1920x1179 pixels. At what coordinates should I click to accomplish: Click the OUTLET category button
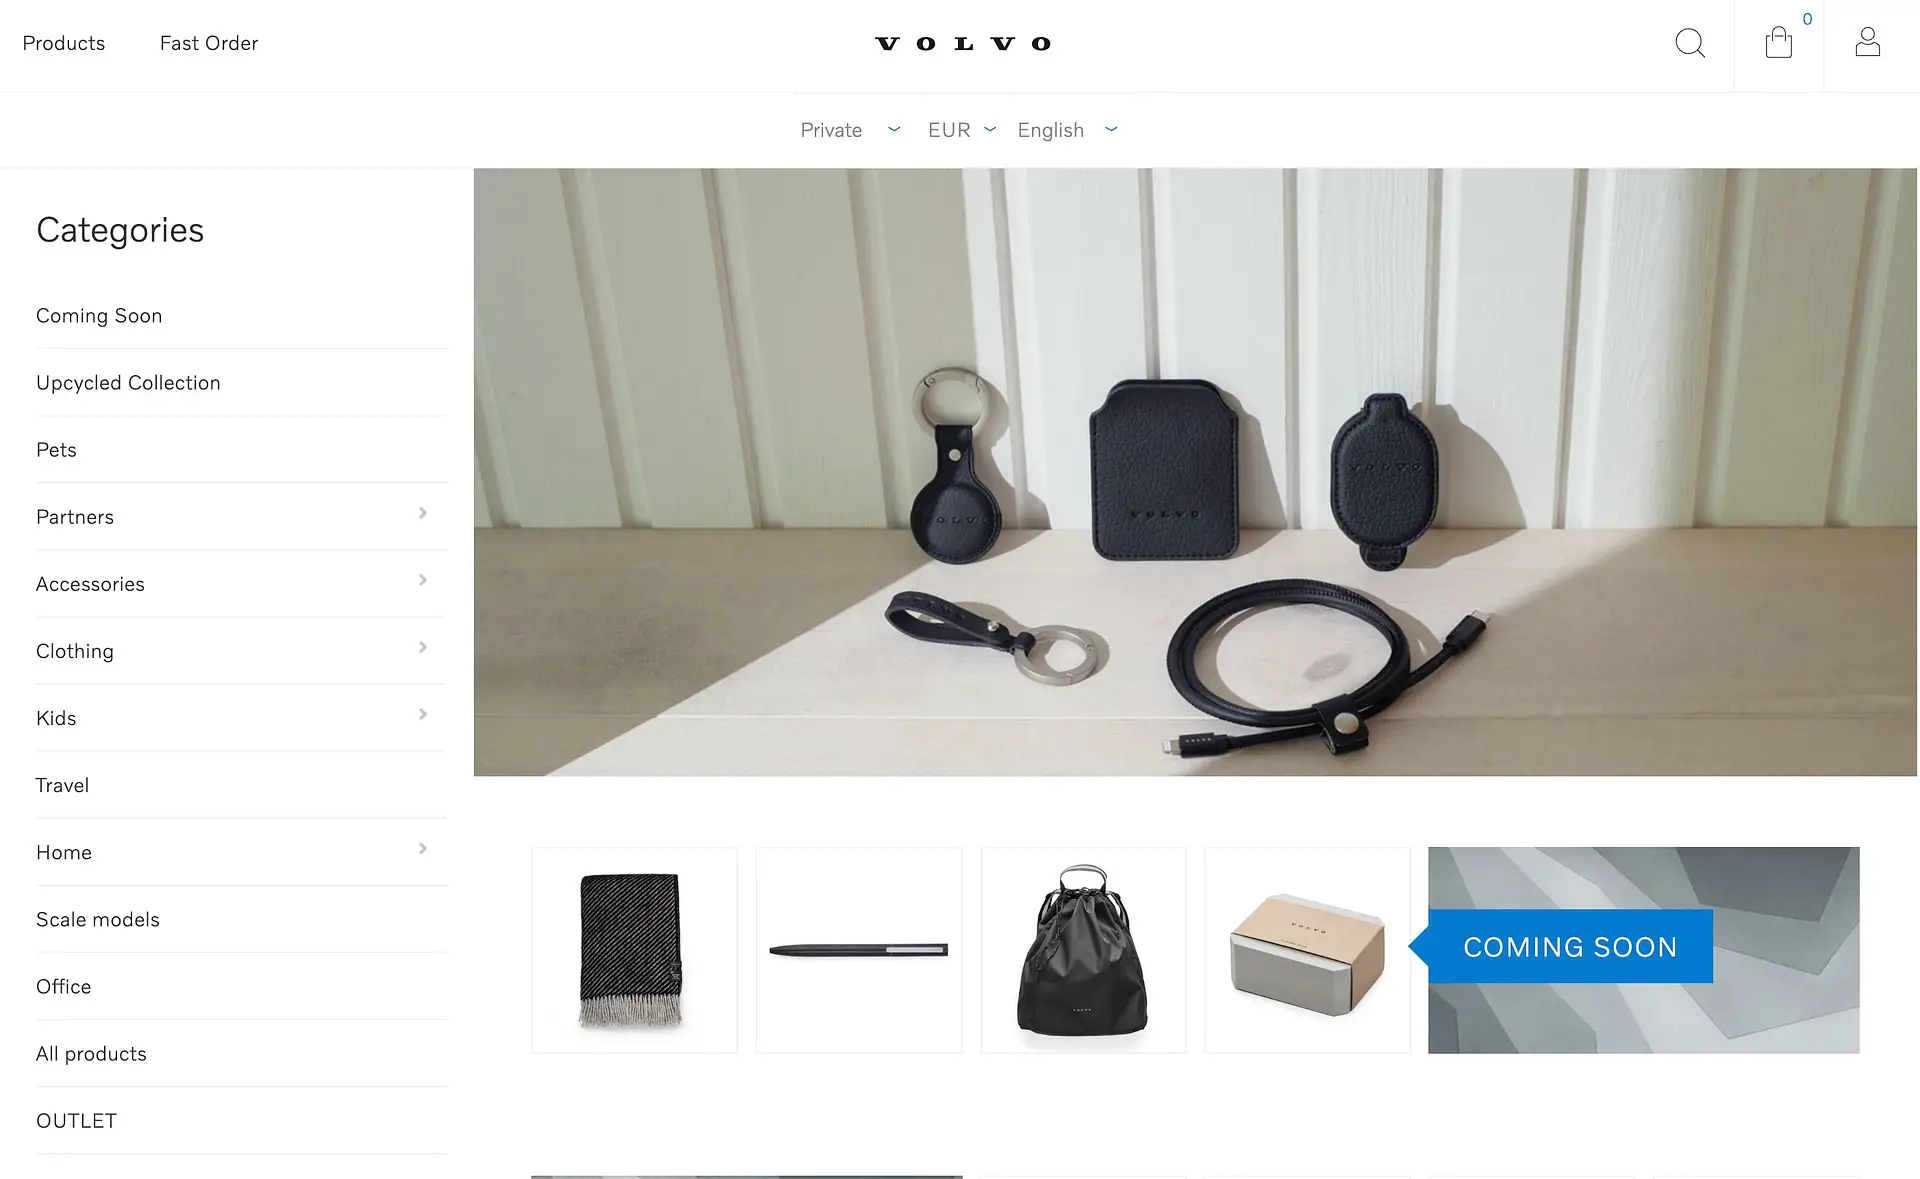pyautogui.click(x=75, y=1120)
